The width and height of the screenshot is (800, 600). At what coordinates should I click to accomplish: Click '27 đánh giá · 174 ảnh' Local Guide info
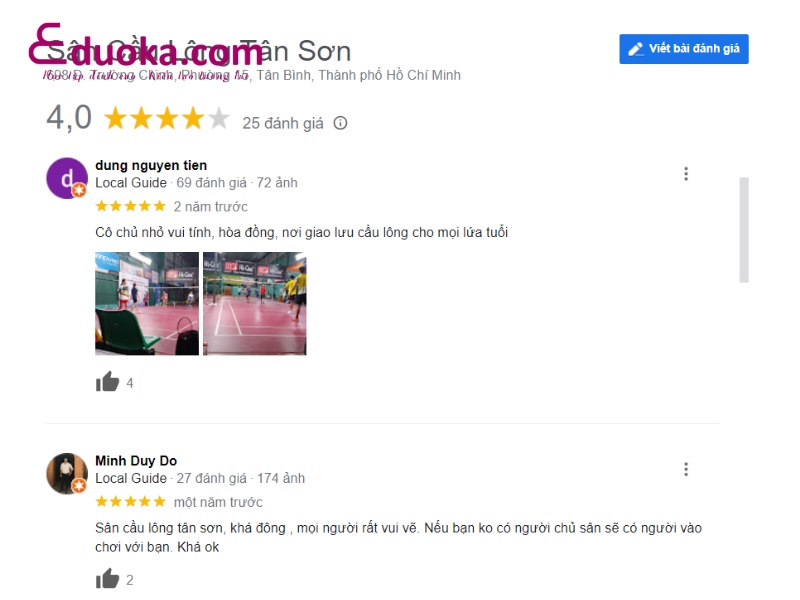(240, 478)
